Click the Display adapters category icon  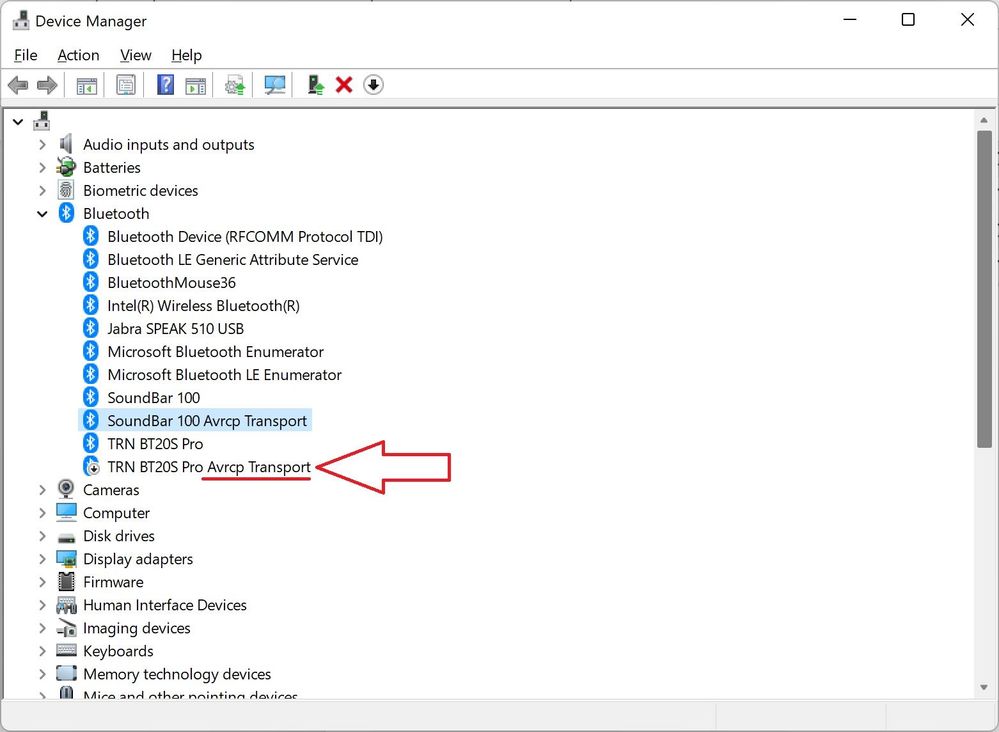tap(66, 559)
